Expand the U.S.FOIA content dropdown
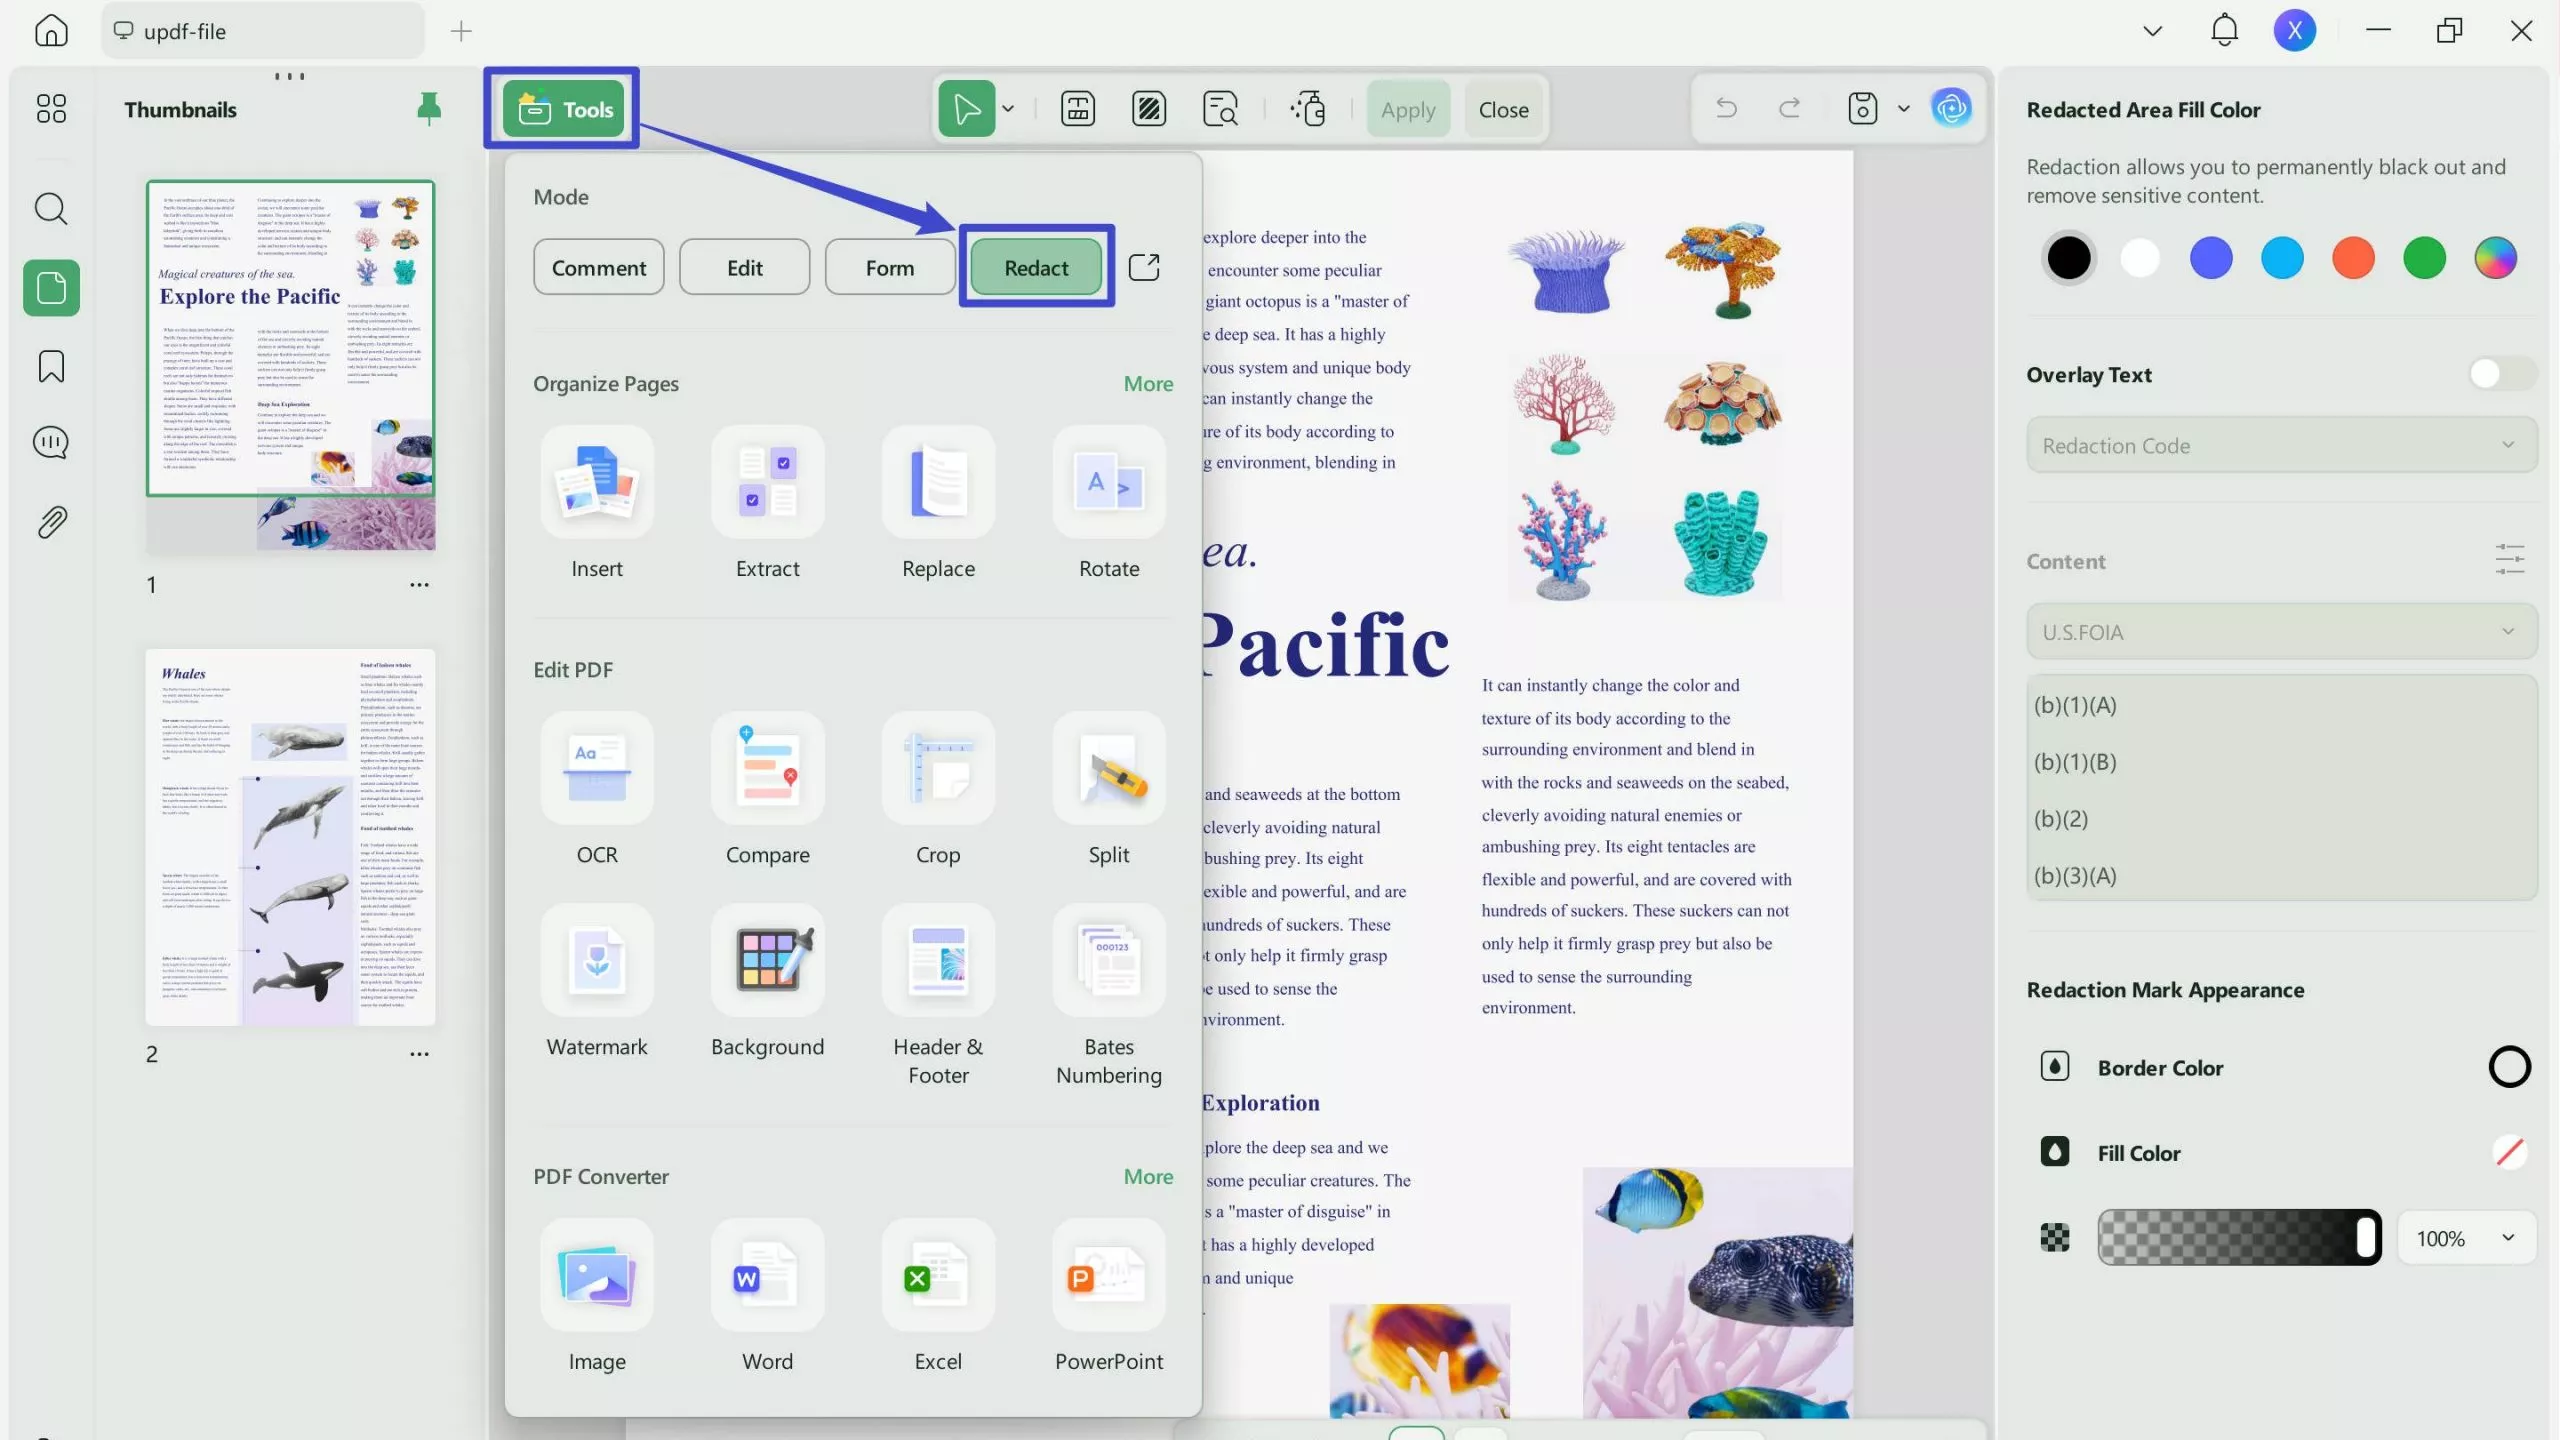The height and width of the screenshot is (1440, 2560). coord(2280,632)
